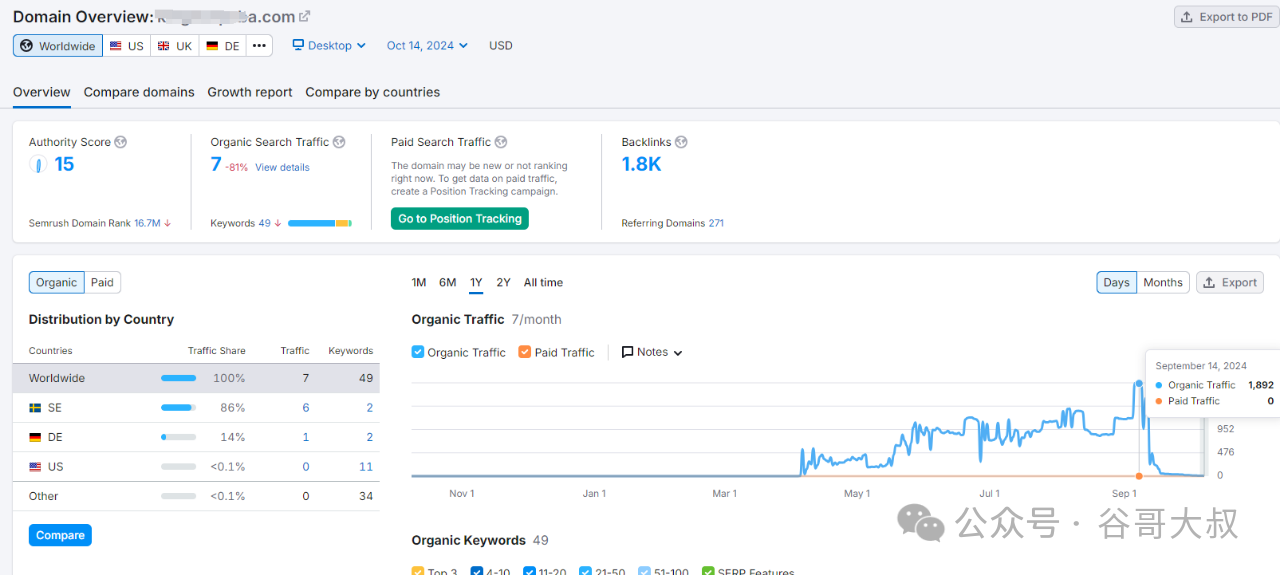Switch chart granularity to Months
1280x575 pixels.
(x=1163, y=282)
